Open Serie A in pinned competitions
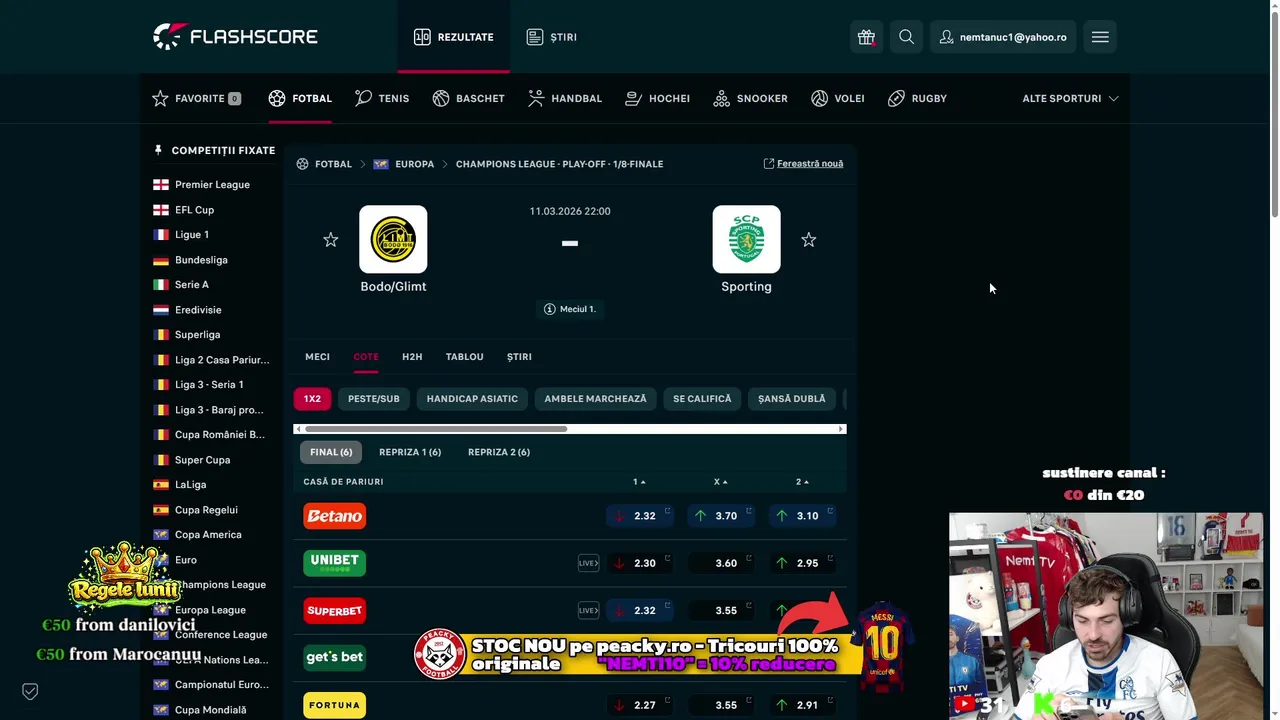 coord(192,285)
